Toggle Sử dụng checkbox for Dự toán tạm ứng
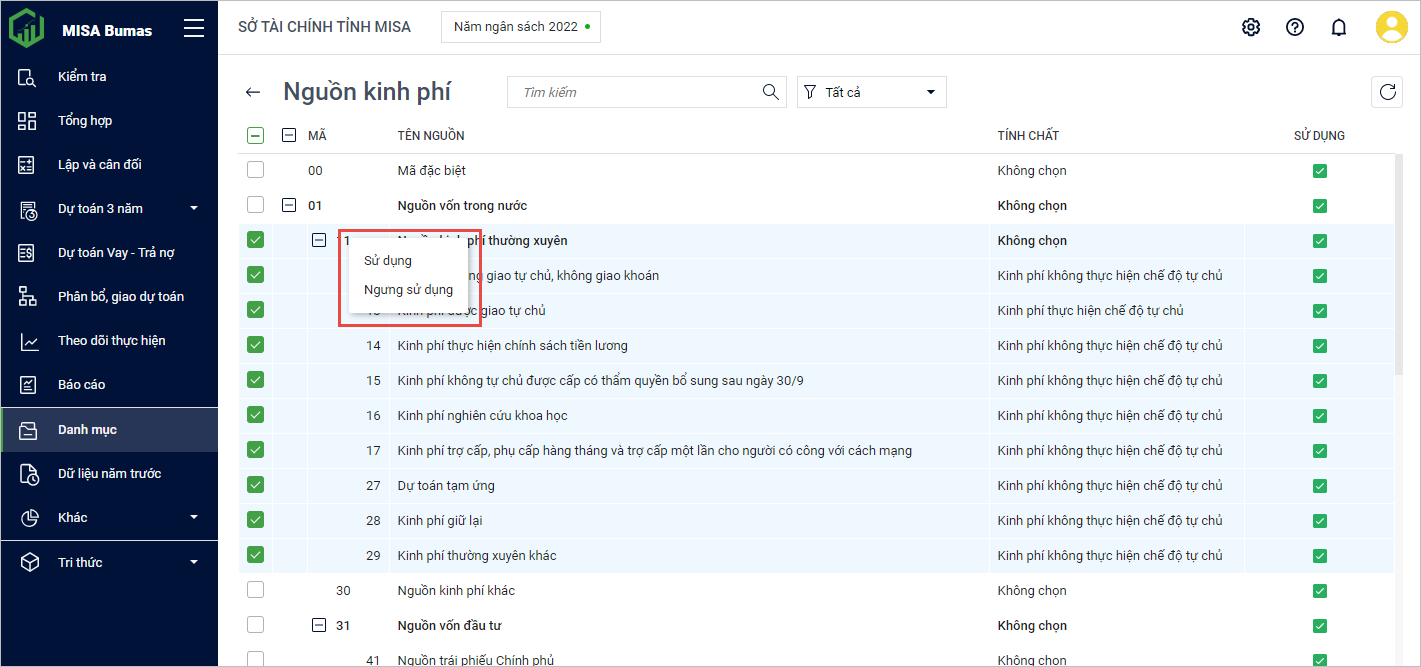The width and height of the screenshot is (1421, 667). point(1320,485)
